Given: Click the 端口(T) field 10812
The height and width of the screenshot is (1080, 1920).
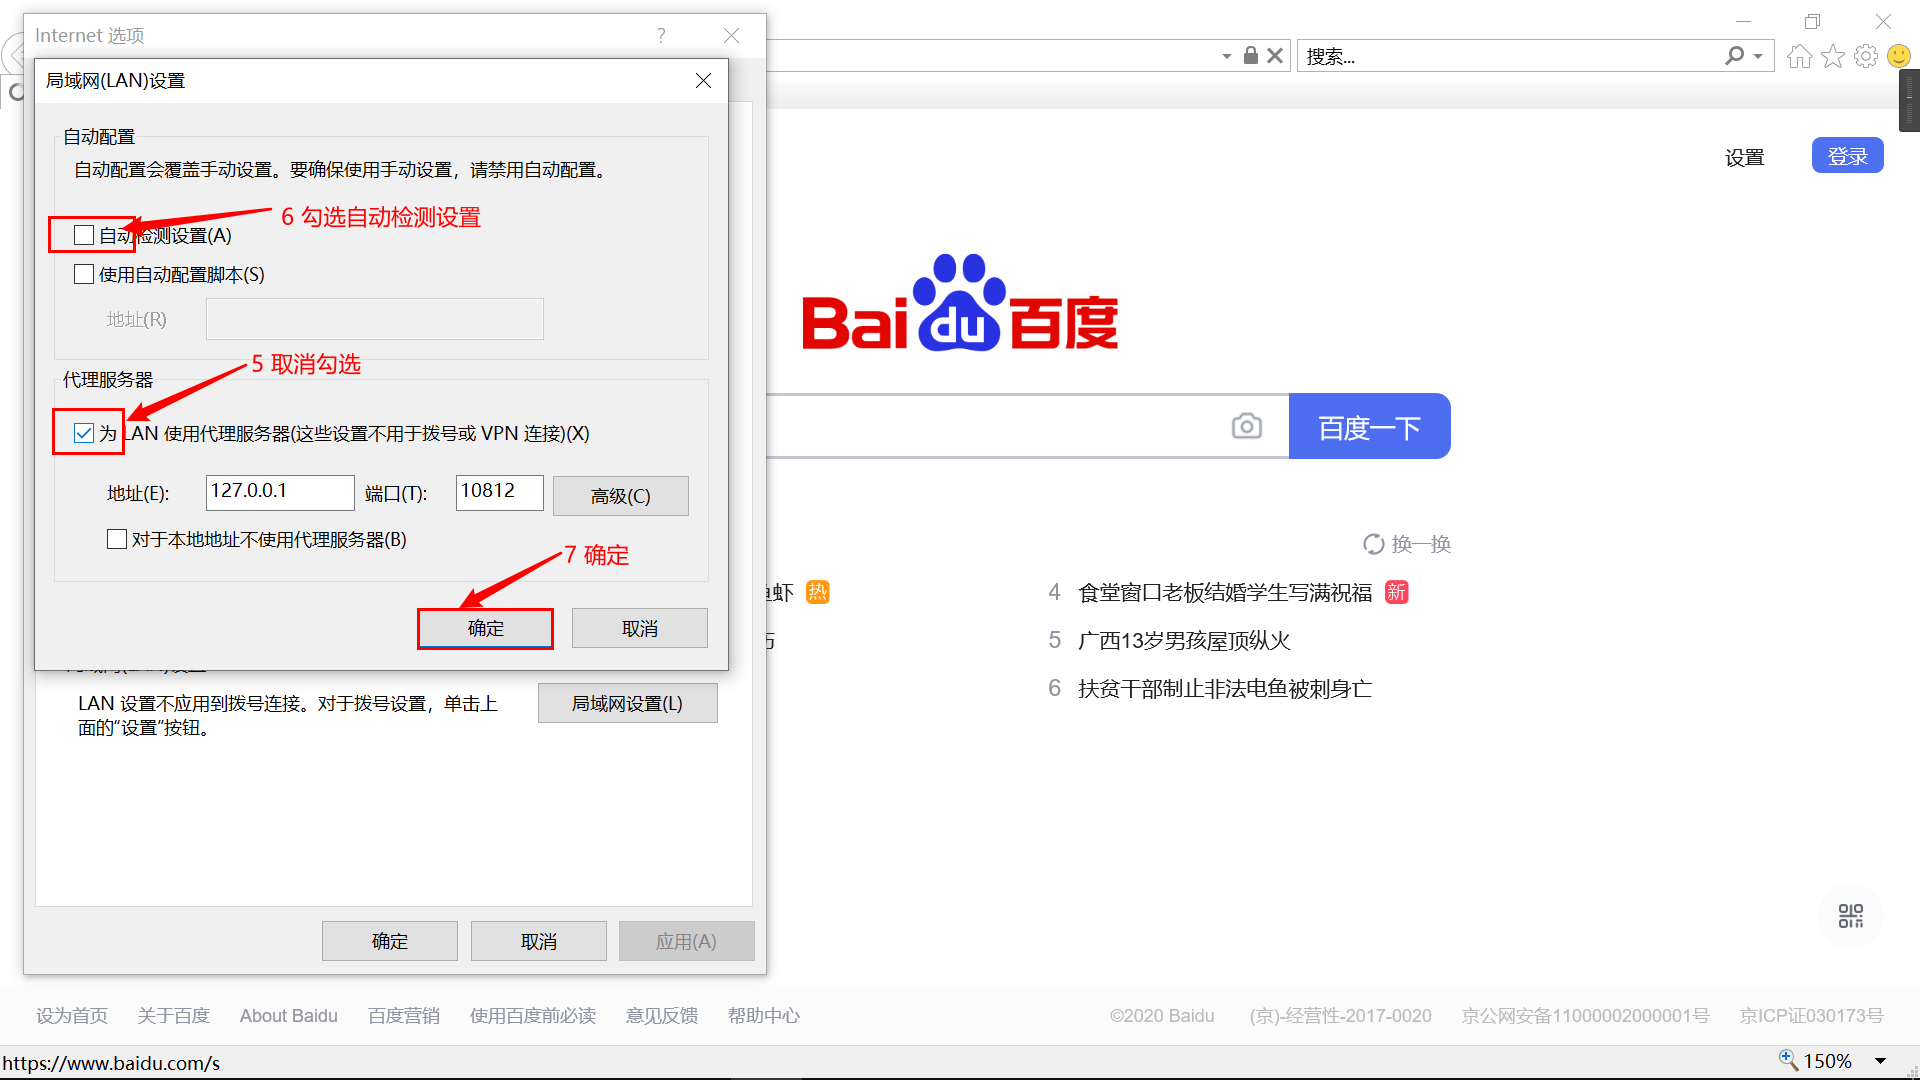Looking at the screenshot, I should click(x=500, y=492).
